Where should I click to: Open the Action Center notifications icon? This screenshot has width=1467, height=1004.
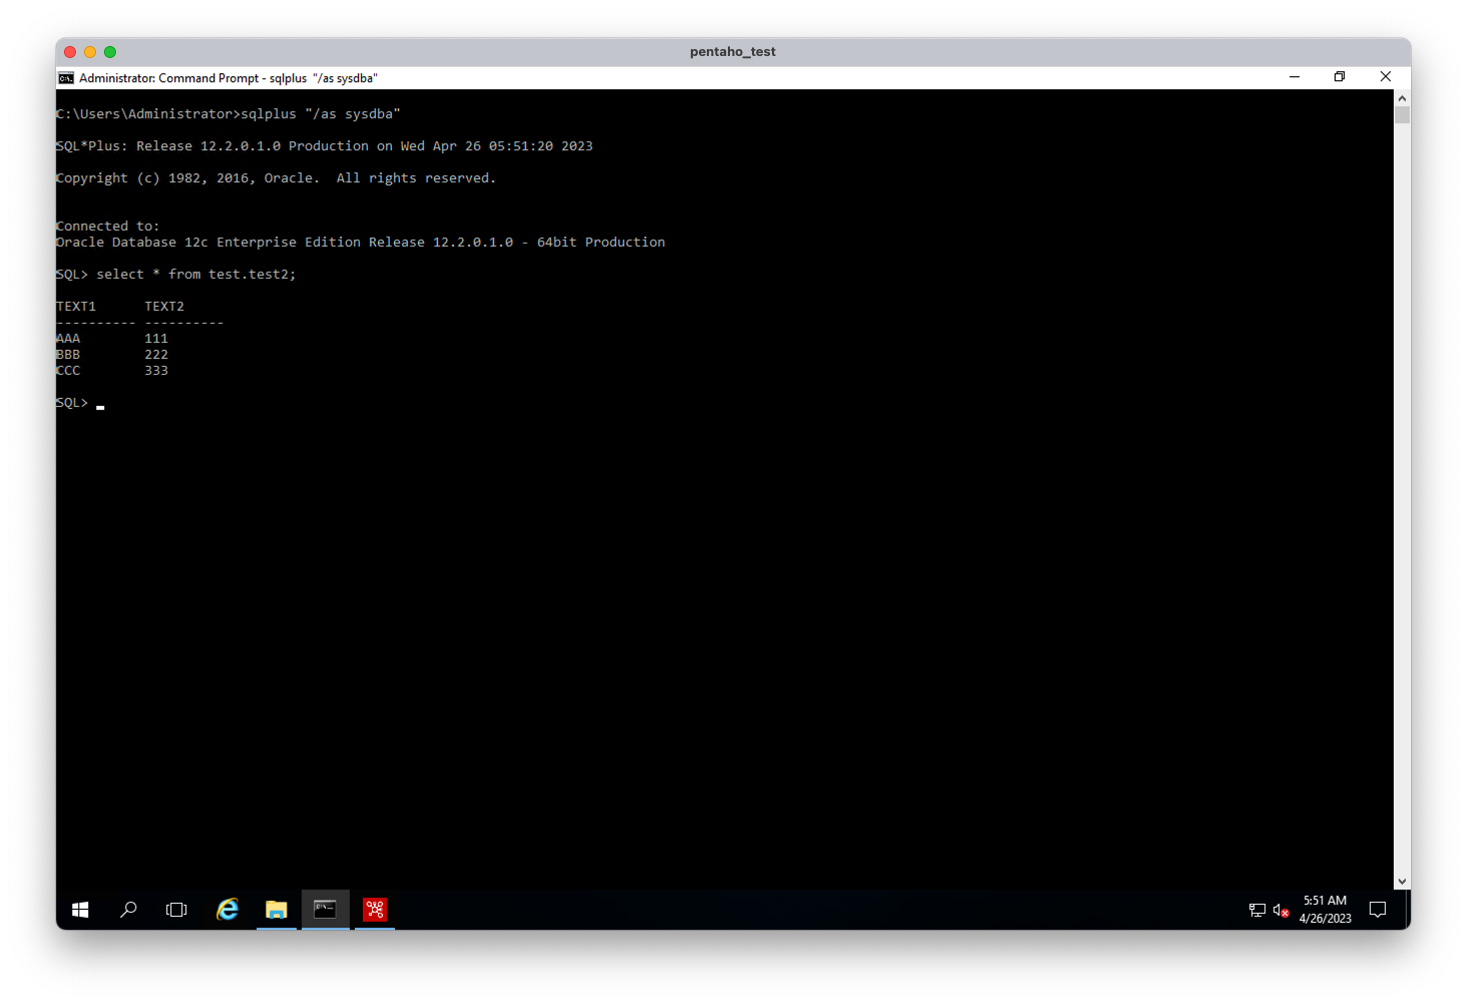tap(1378, 909)
